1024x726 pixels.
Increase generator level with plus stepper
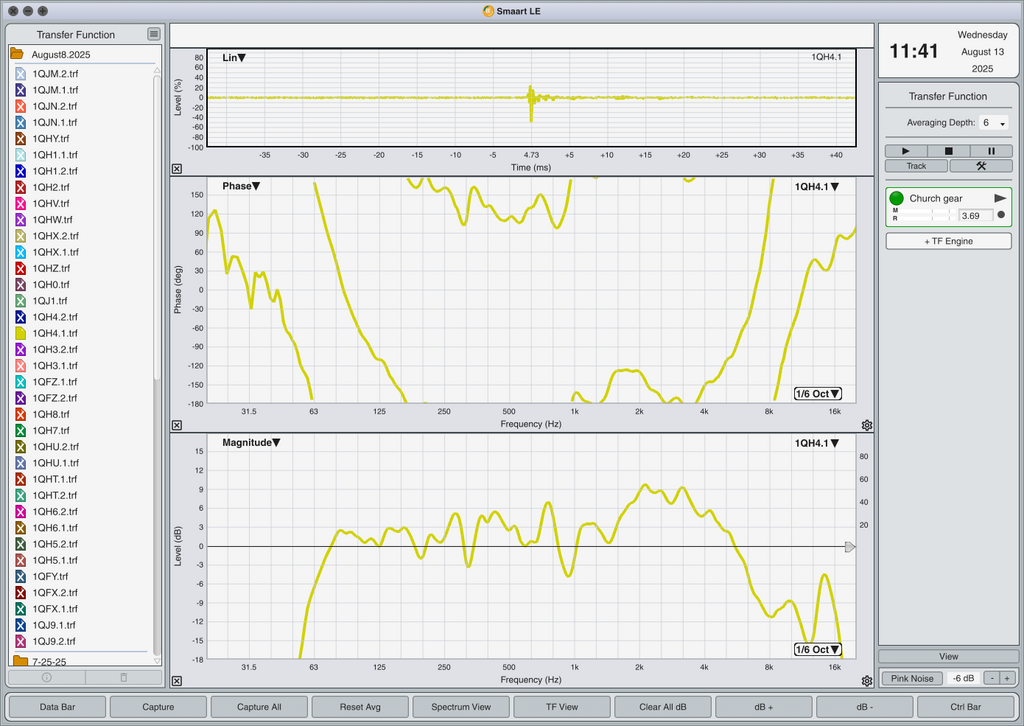pyautogui.click(x=1007, y=678)
